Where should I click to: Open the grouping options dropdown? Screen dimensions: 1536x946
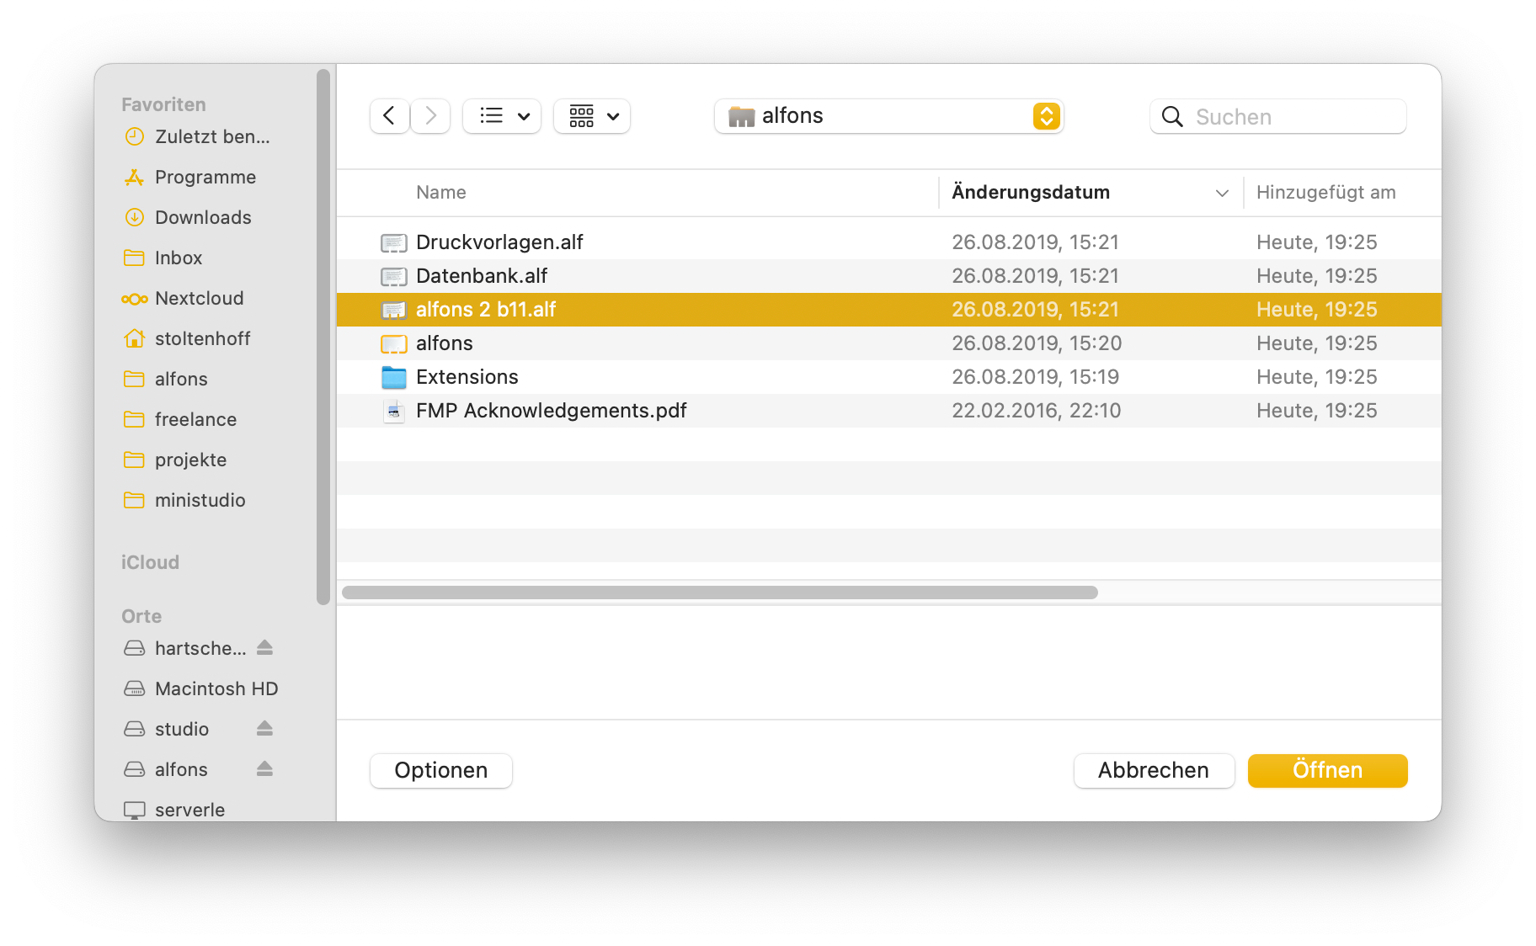point(592,116)
